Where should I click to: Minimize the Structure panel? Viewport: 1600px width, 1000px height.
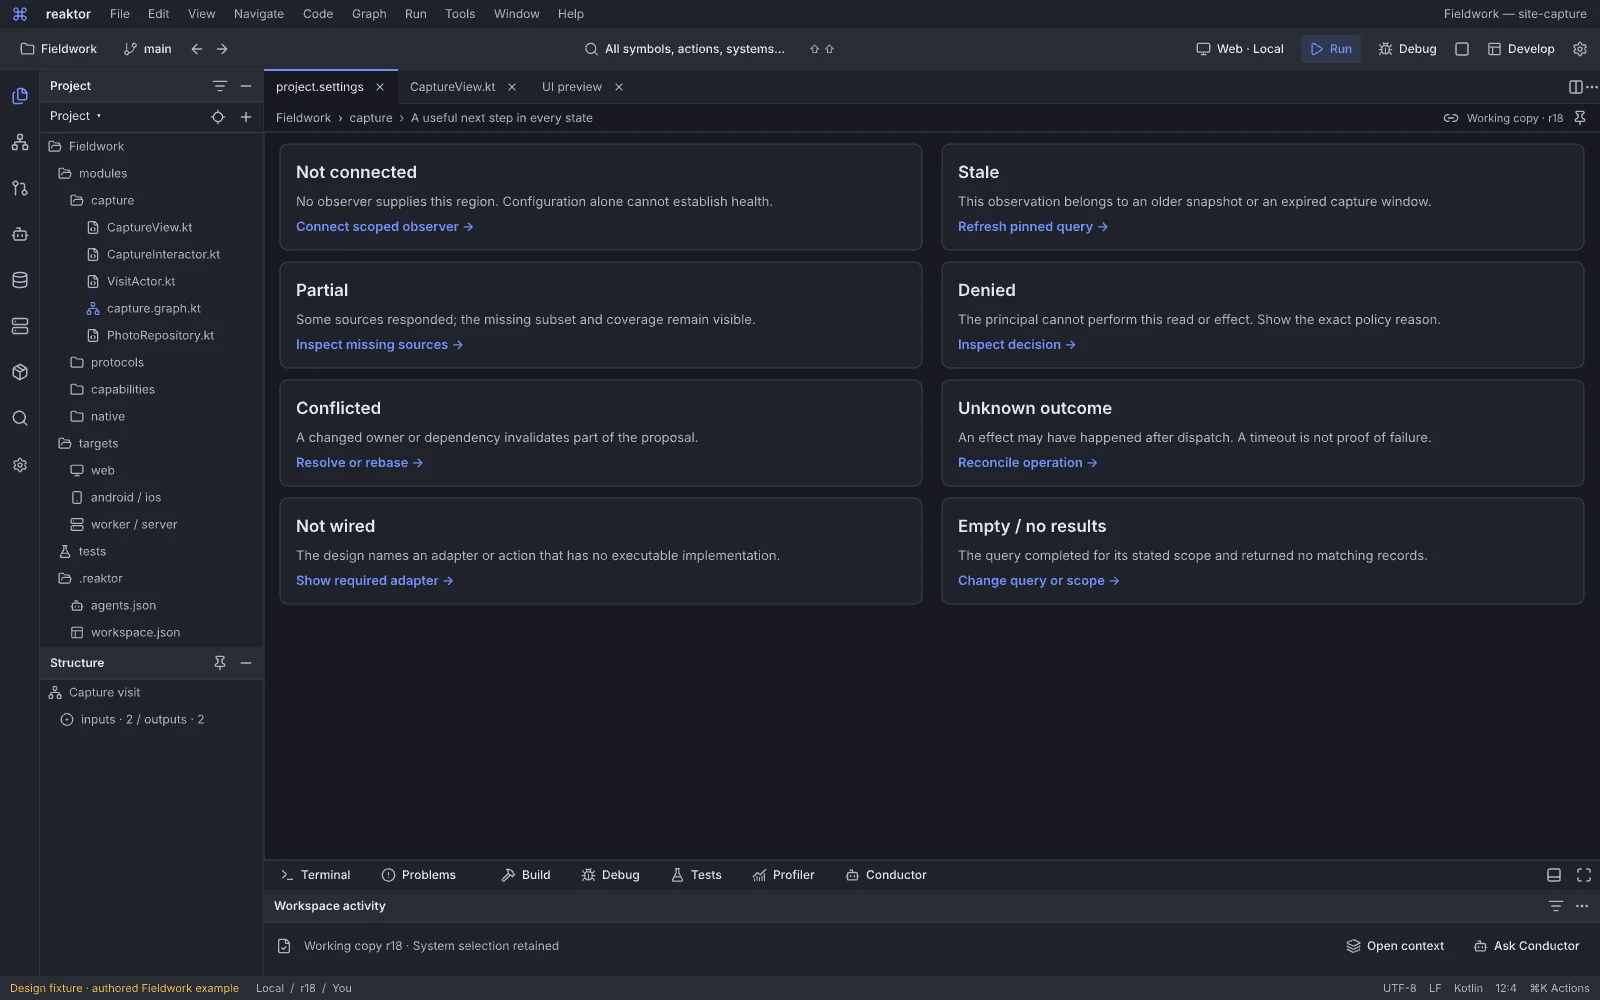point(246,663)
